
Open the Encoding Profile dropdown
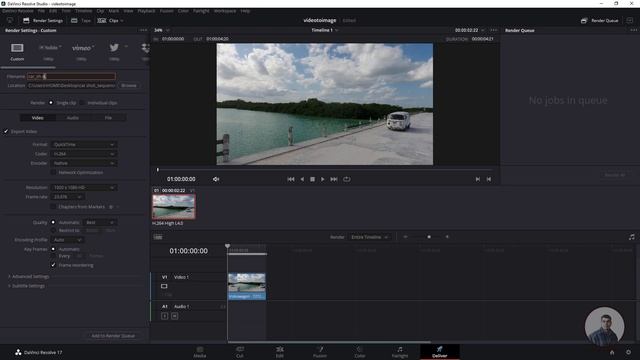[67, 240]
